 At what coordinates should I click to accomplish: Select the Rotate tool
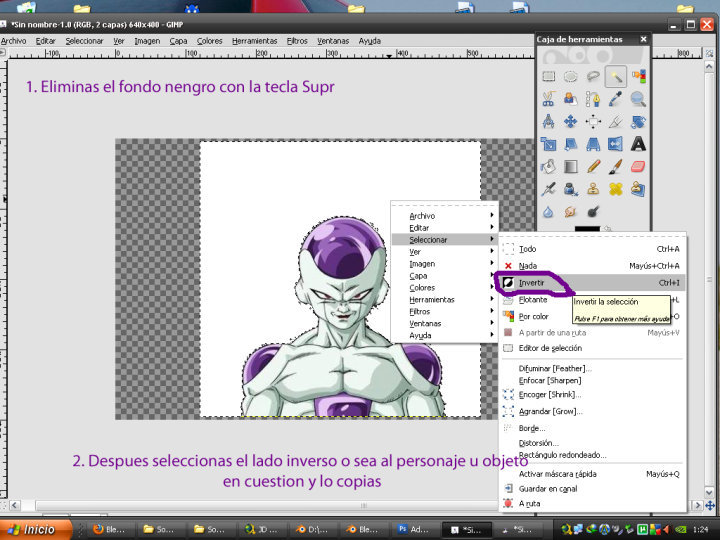click(638, 121)
